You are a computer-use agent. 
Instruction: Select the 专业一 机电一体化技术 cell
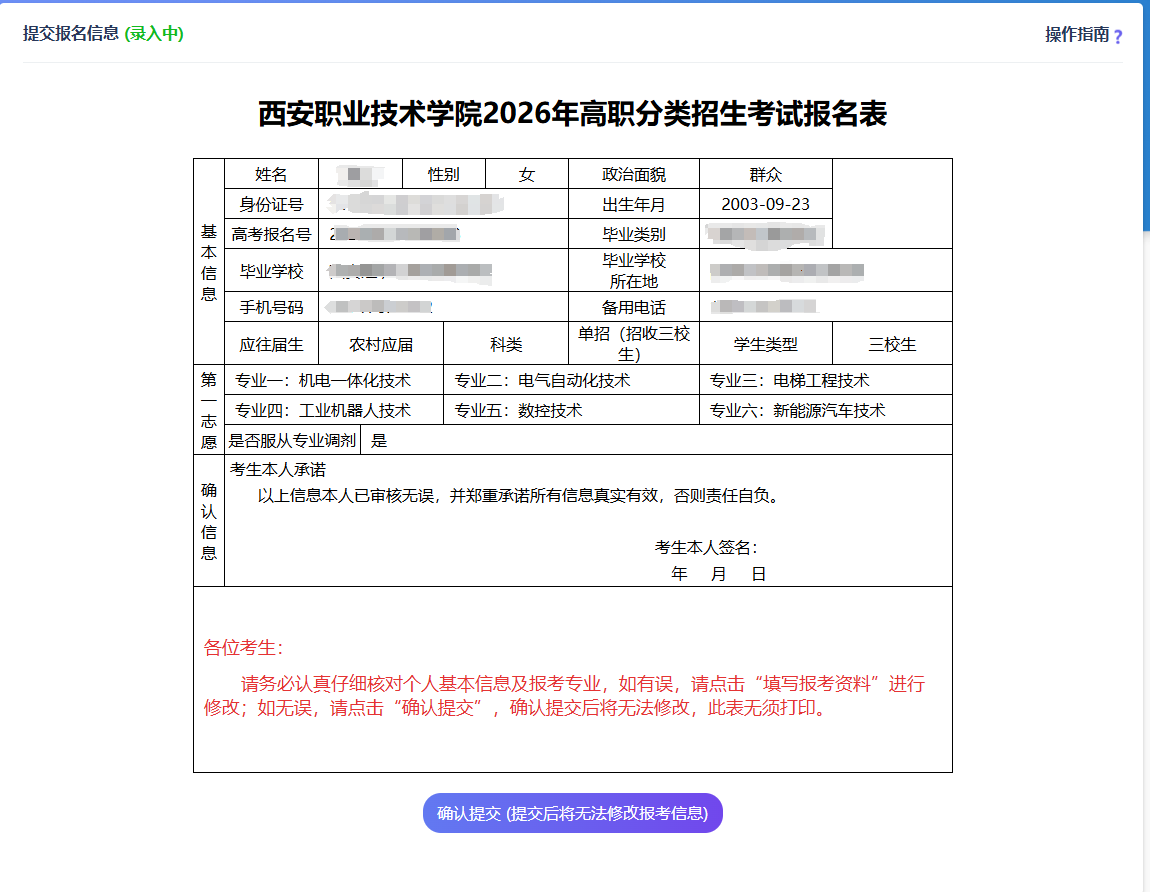[x=323, y=380]
